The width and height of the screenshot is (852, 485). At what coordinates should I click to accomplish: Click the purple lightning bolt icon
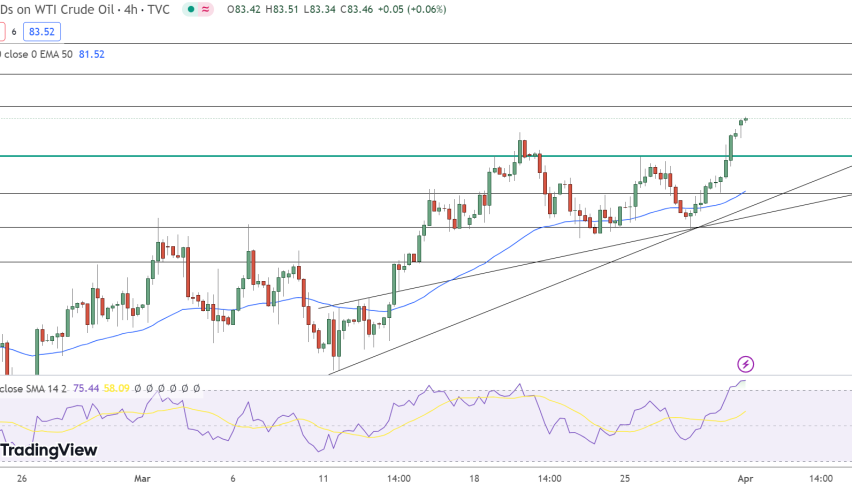pos(746,364)
